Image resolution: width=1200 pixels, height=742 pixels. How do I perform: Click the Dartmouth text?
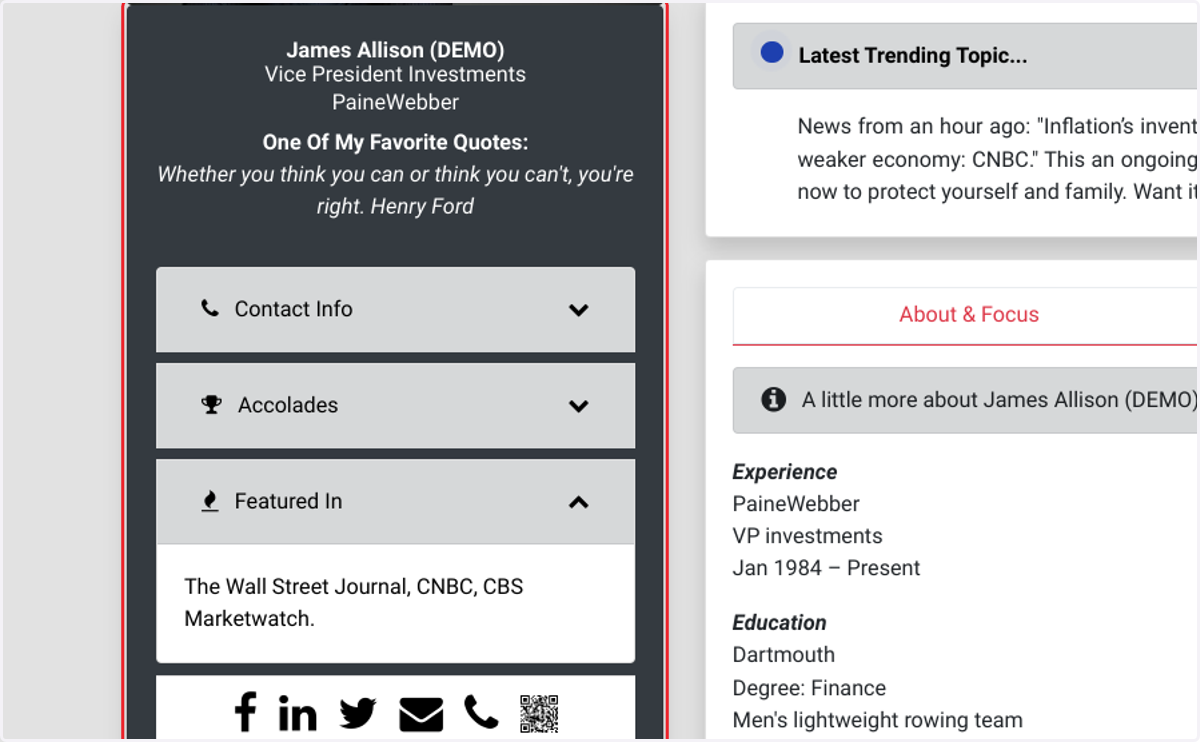(x=783, y=655)
